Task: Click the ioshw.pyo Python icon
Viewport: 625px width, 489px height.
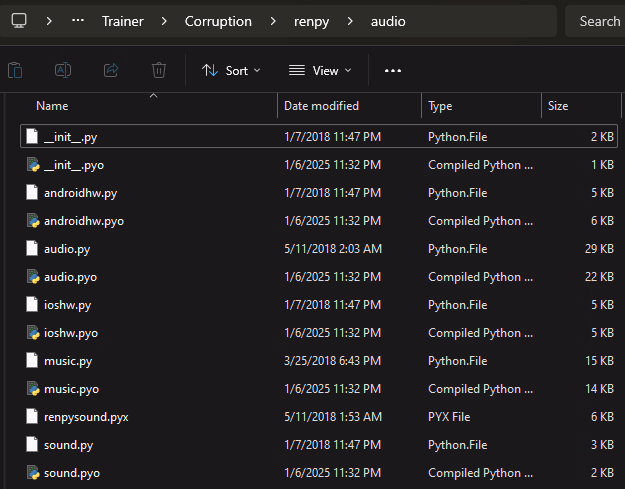Action: click(33, 332)
